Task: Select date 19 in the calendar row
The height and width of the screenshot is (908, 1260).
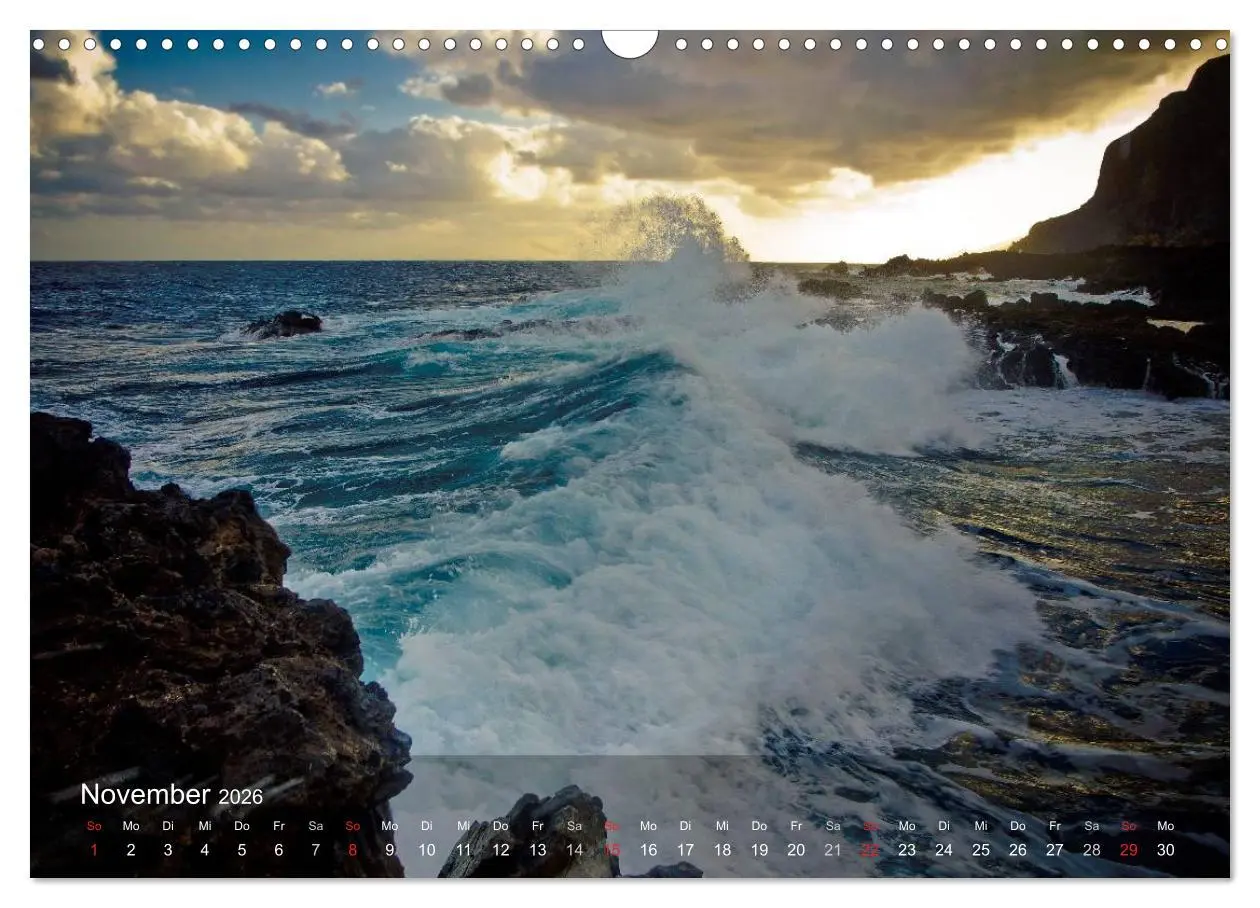Action: [760, 850]
